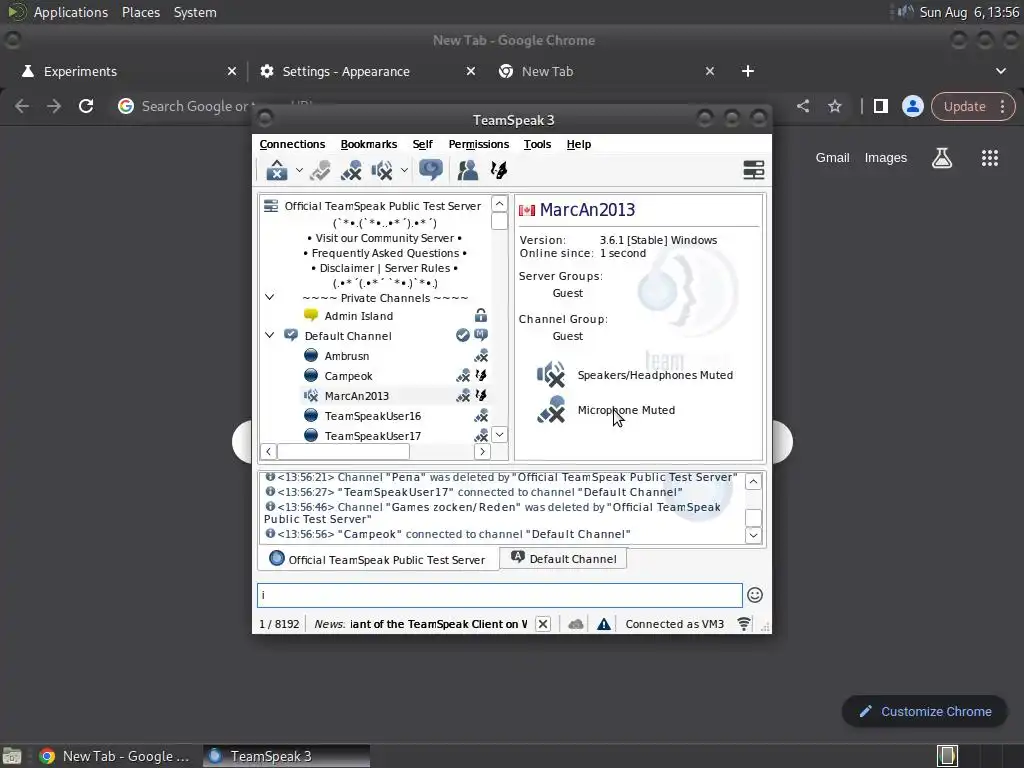Toggle microphone mute in TeamSpeak toolbar
The image size is (1024, 768).
tap(351, 170)
